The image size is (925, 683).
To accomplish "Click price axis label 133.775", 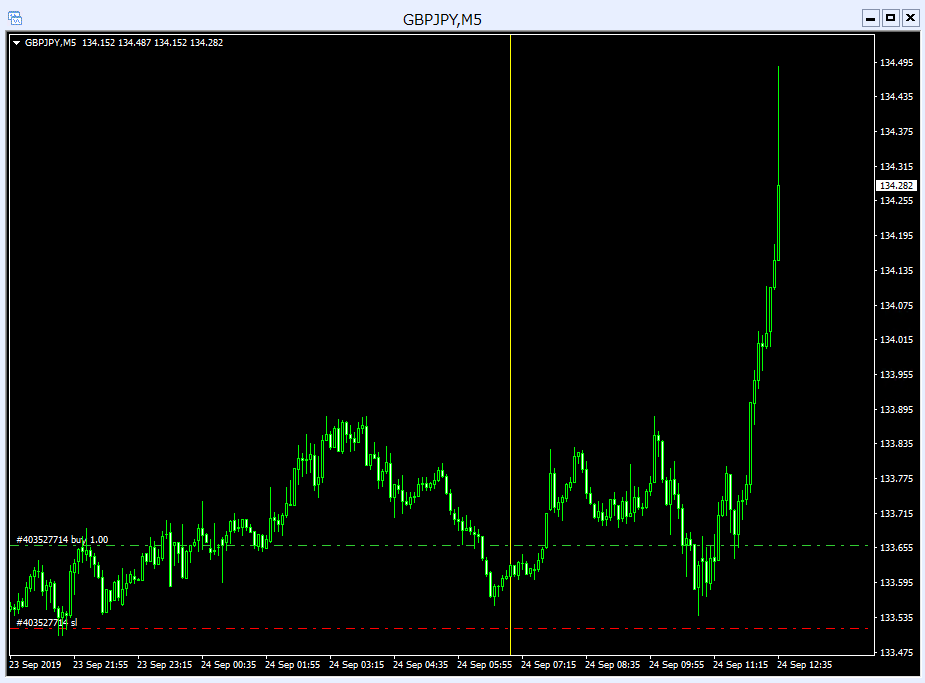I will pyautogui.click(x=896, y=478).
